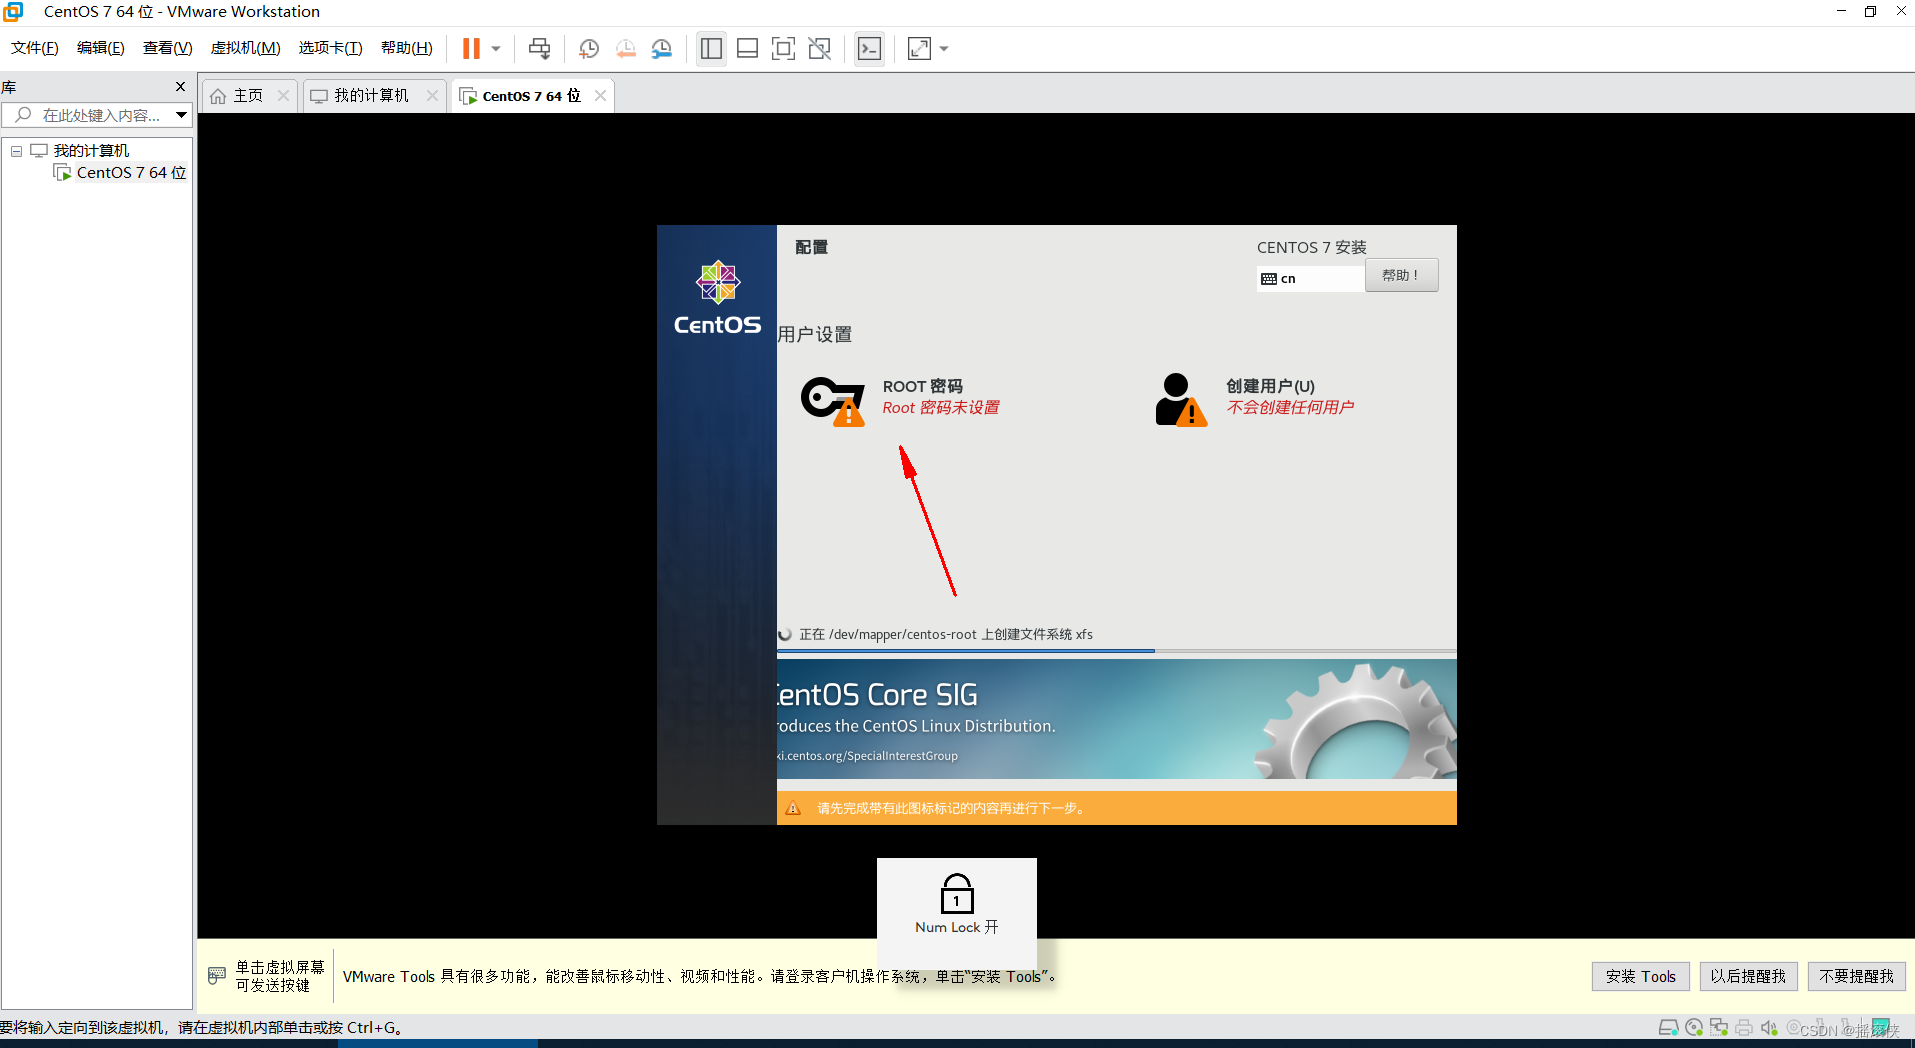This screenshot has width=1915, height=1048.
Task: Close the CentOS 7 64 位 tab
Action: [600, 96]
